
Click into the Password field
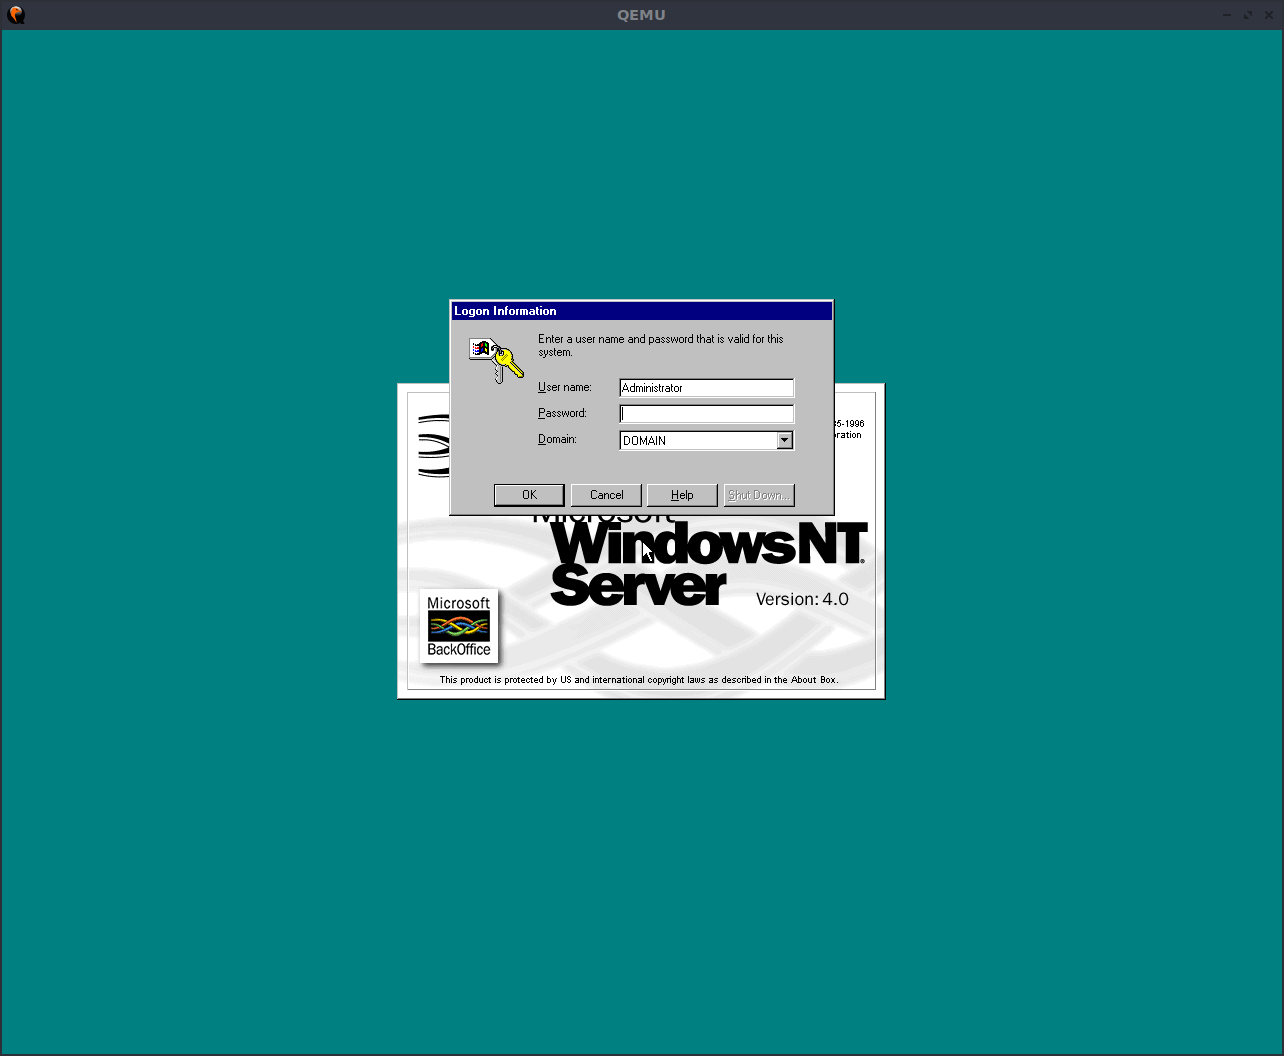tap(706, 414)
